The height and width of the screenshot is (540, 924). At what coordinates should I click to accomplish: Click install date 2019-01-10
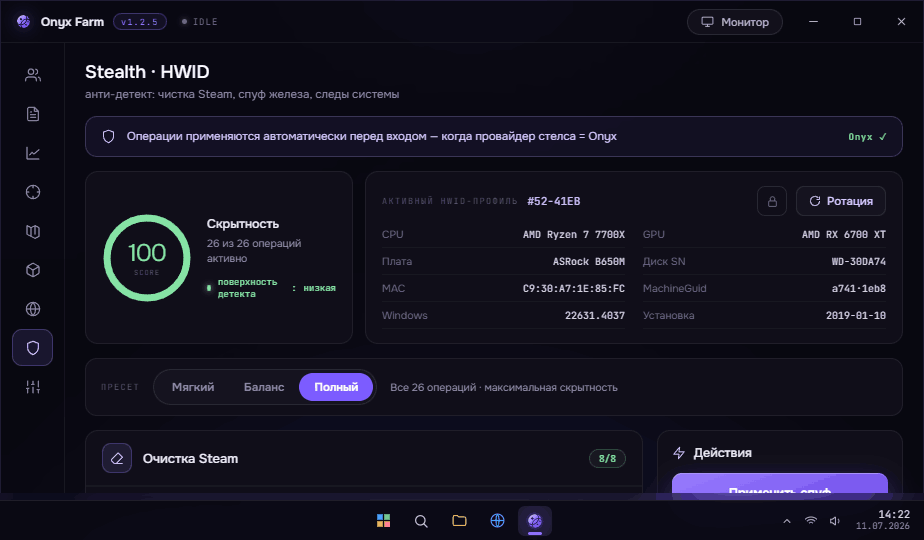[x=856, y=315]
